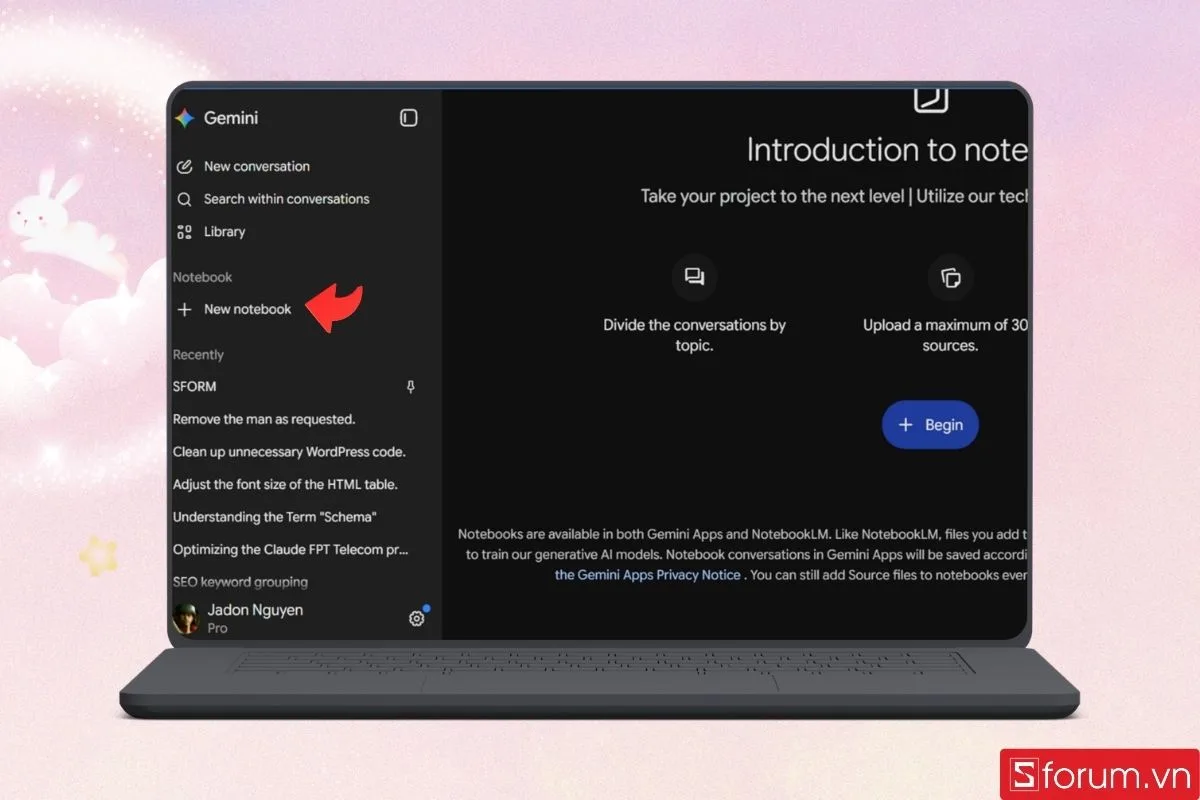Open 'Understanding the Term "Schema"' conversation
This screenshot has height=800, width=1200.
point(274,517)
